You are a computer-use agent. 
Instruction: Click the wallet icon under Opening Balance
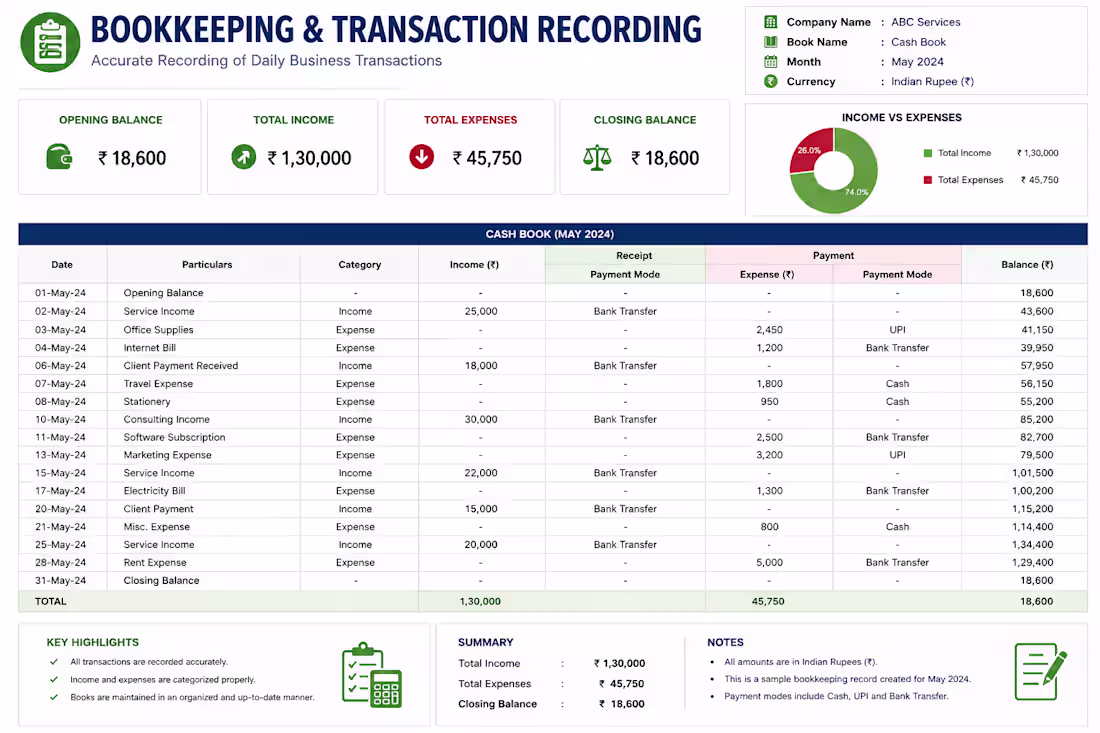[59, 156]
